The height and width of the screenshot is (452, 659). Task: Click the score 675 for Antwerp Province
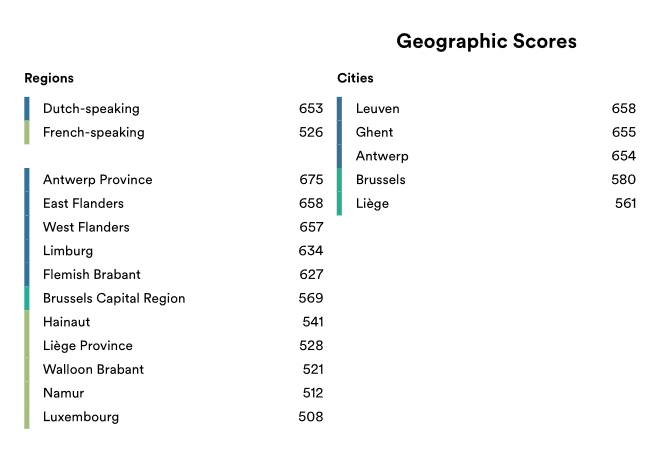pyautogui.click(x=311, y=180)
